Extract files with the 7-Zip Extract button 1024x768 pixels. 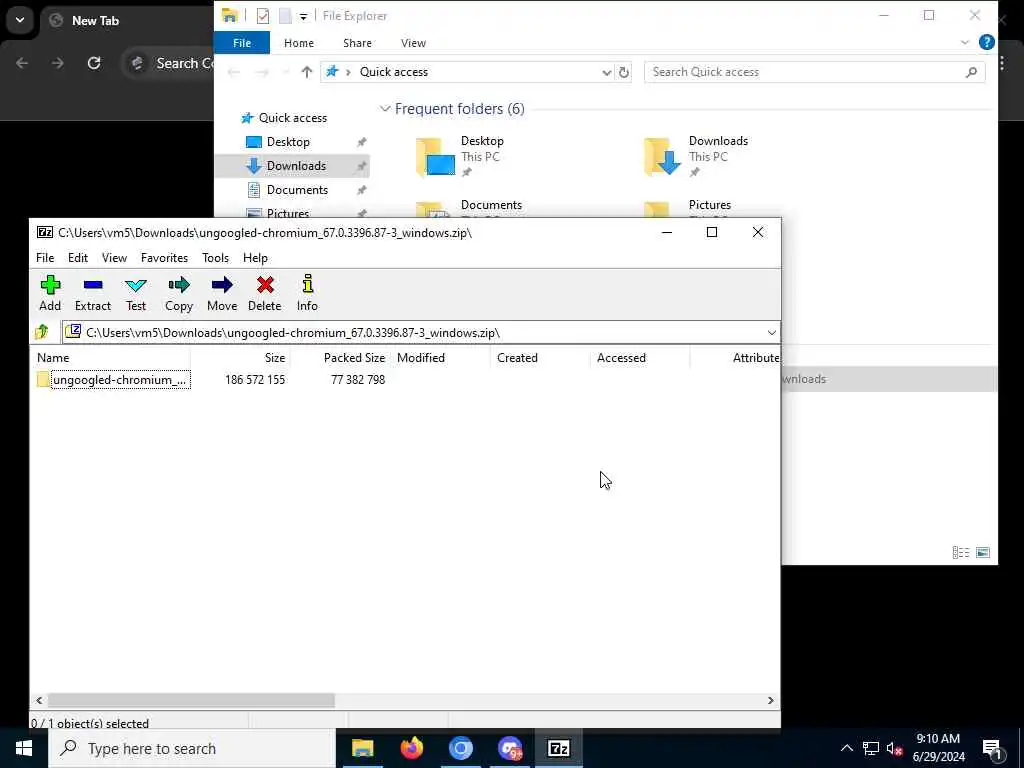pos(93,293)
